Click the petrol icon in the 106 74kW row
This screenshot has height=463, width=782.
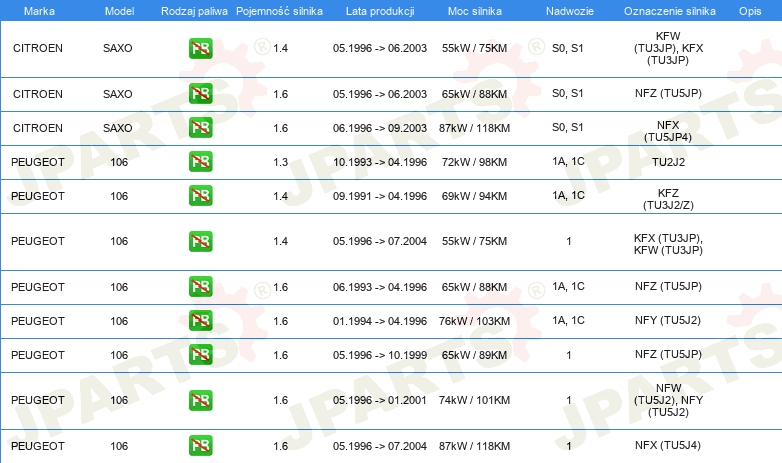point(200,400)
